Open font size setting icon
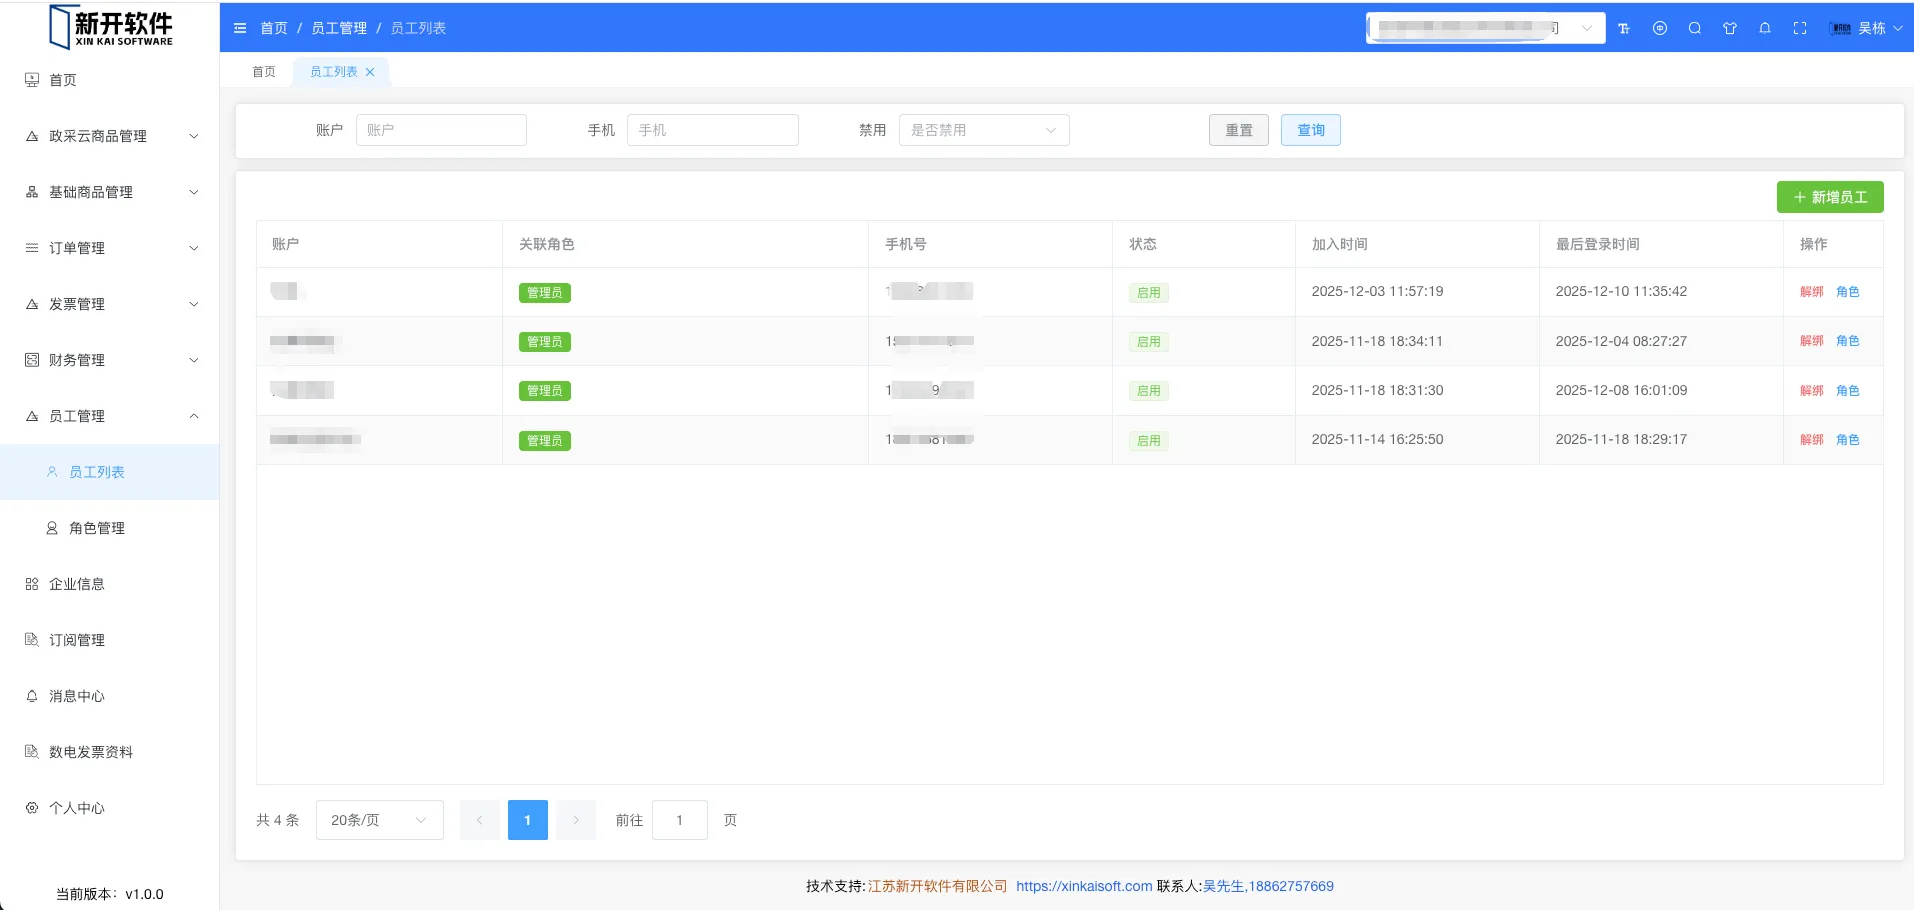This screenshot has height=910, width=1914. [x=1624, y=28]
